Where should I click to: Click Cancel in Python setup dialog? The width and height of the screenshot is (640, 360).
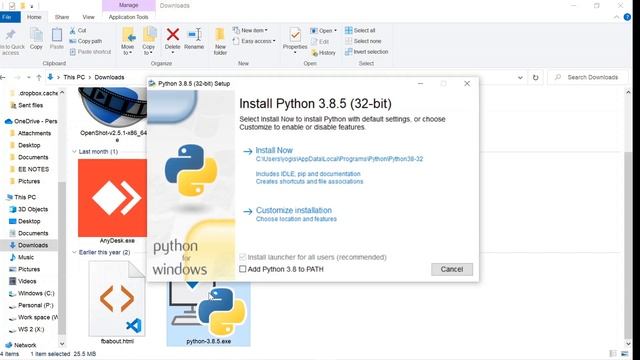452,269
